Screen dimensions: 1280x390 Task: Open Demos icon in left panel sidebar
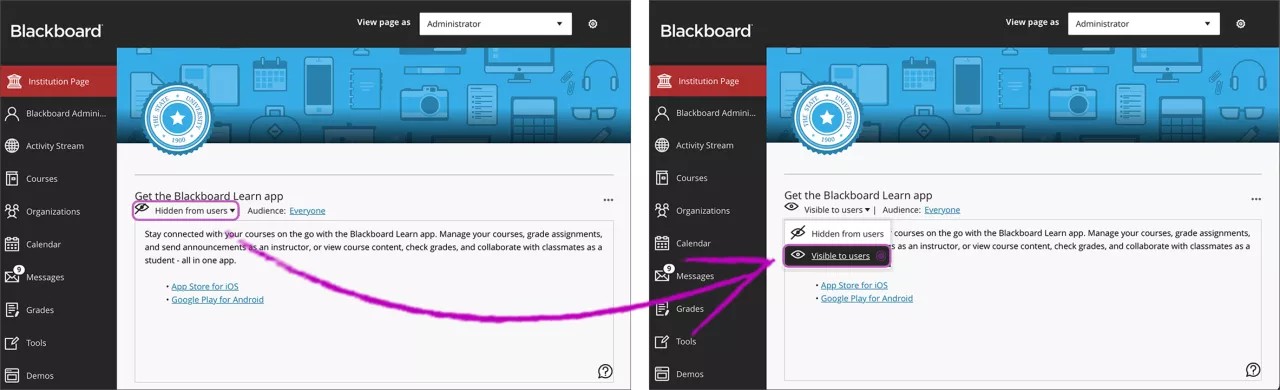point(12,376)
